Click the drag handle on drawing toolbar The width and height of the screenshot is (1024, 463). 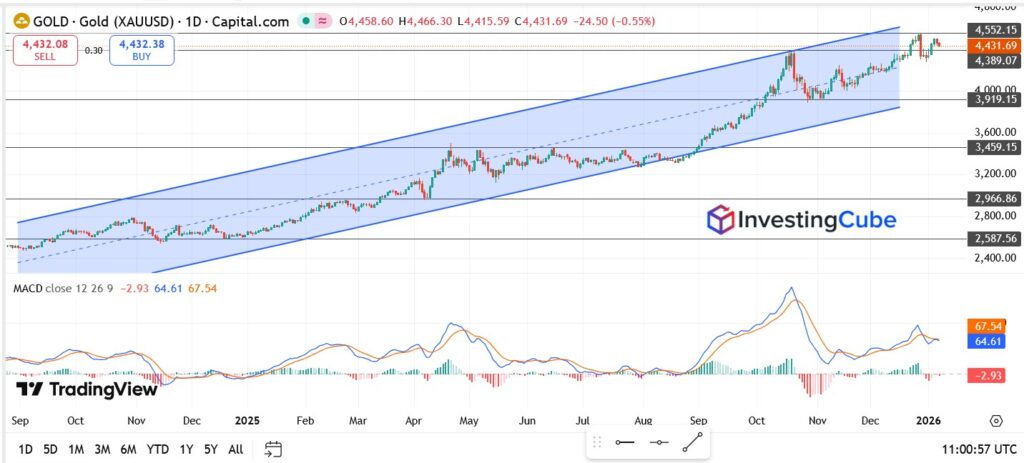coord(597,442)
